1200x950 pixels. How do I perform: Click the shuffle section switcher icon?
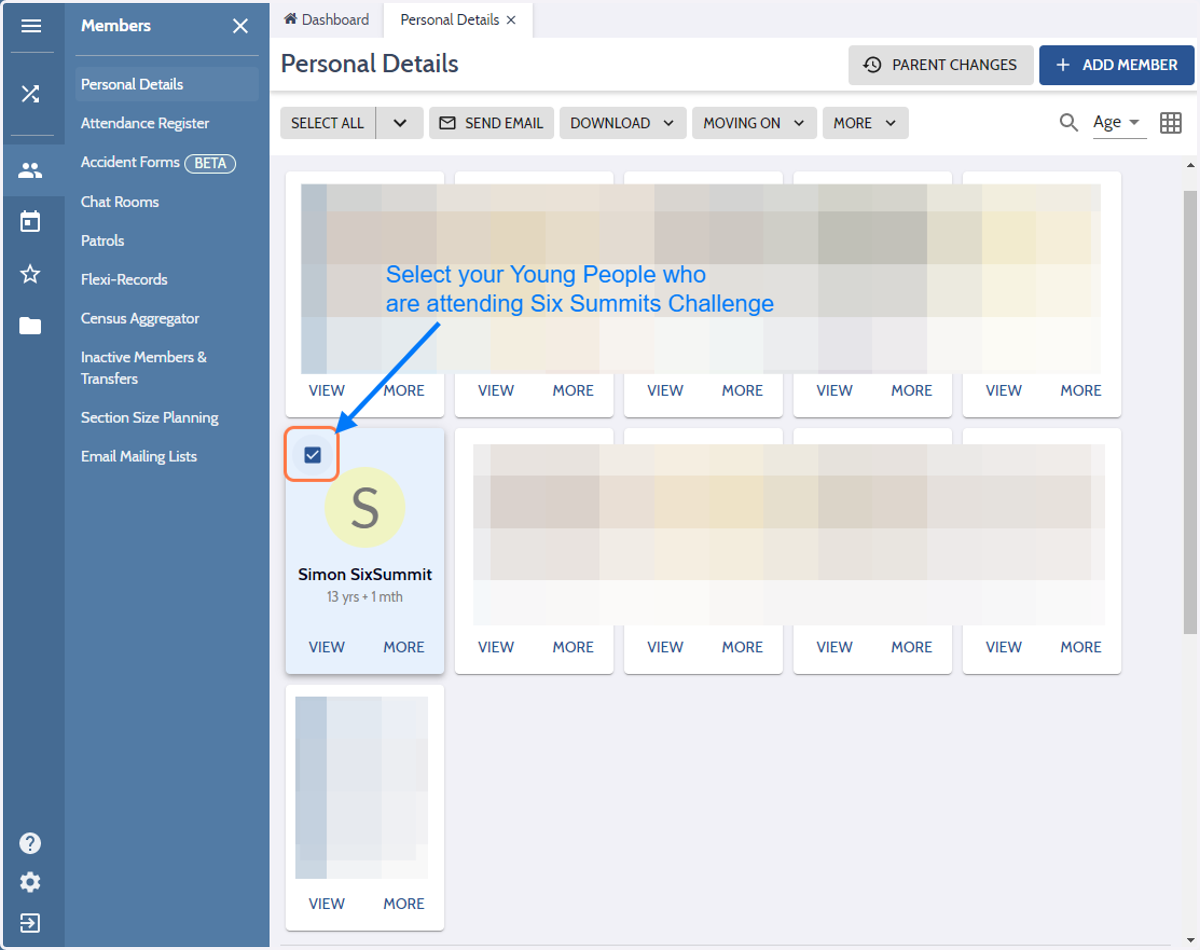(x=31, y=94)
